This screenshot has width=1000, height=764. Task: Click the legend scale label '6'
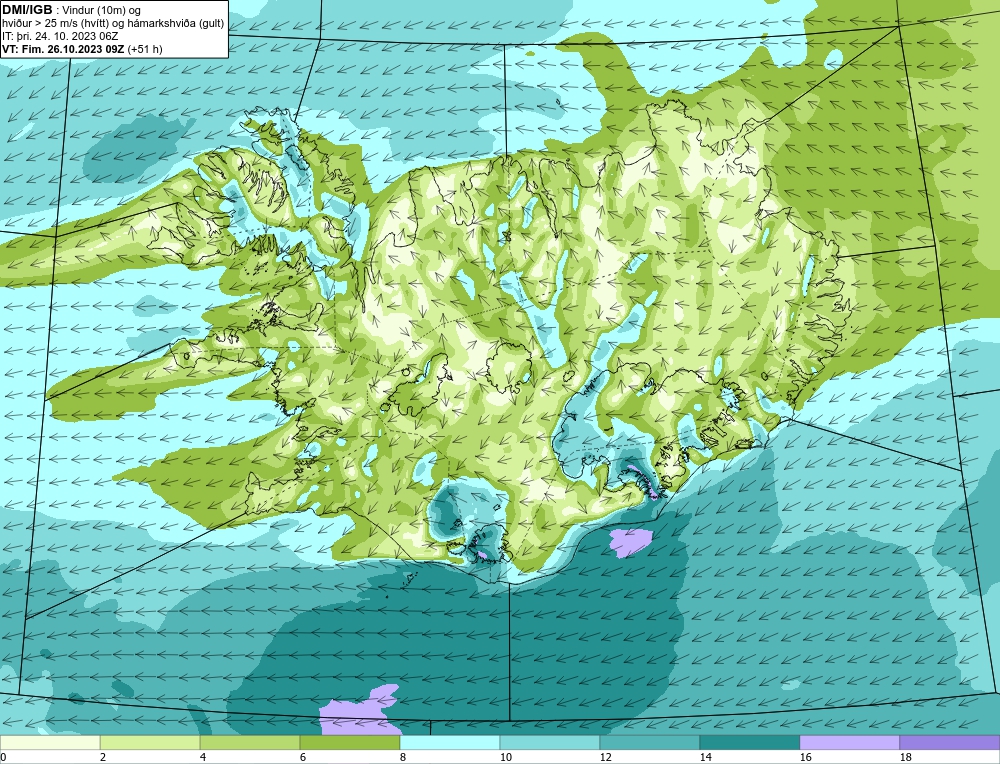(303, 757)
